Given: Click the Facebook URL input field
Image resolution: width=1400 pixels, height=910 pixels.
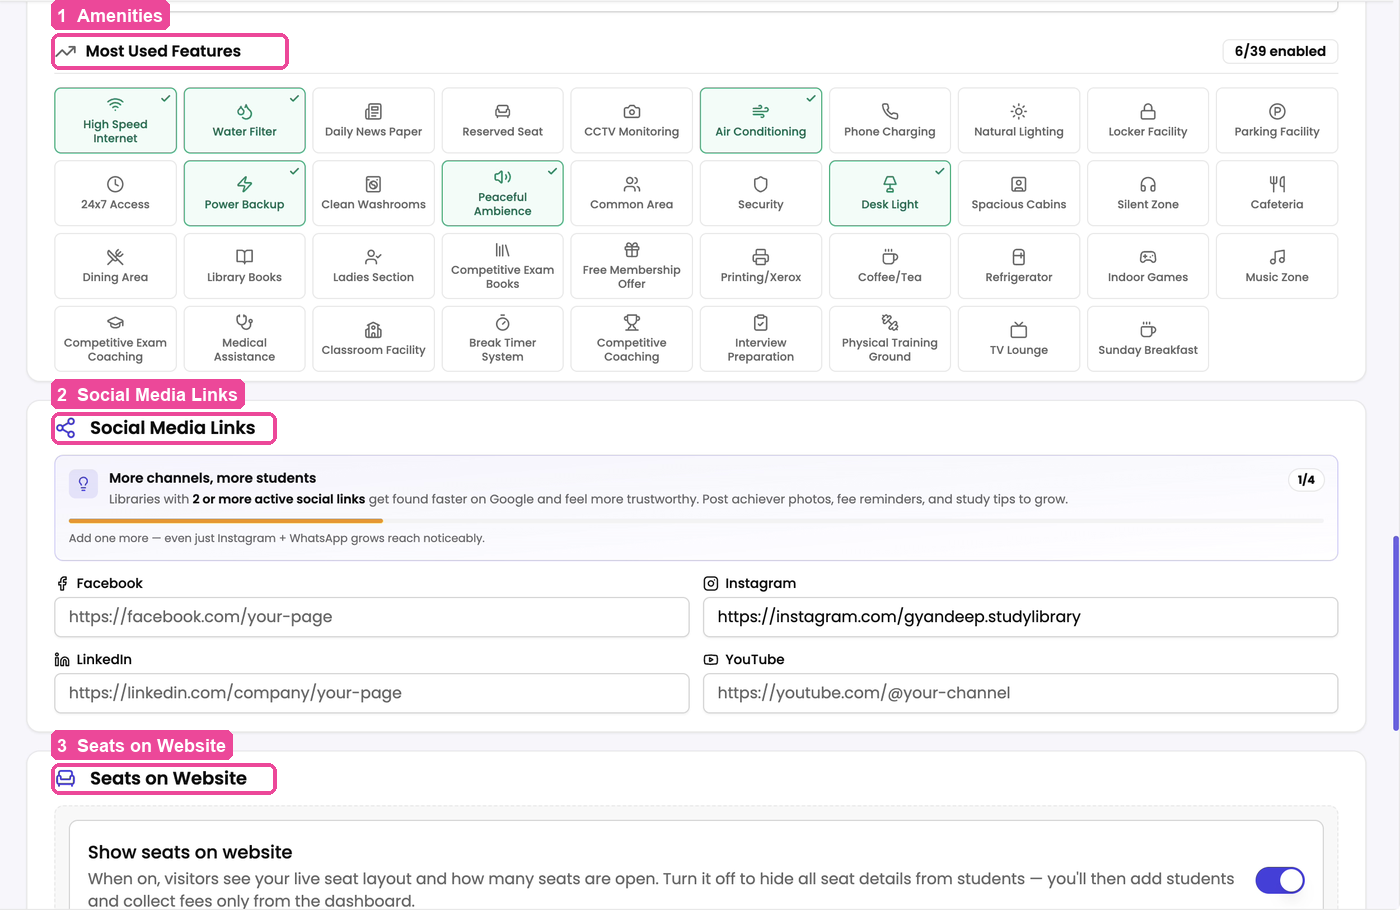Looking at the screenshot, I should coord(372,617).
